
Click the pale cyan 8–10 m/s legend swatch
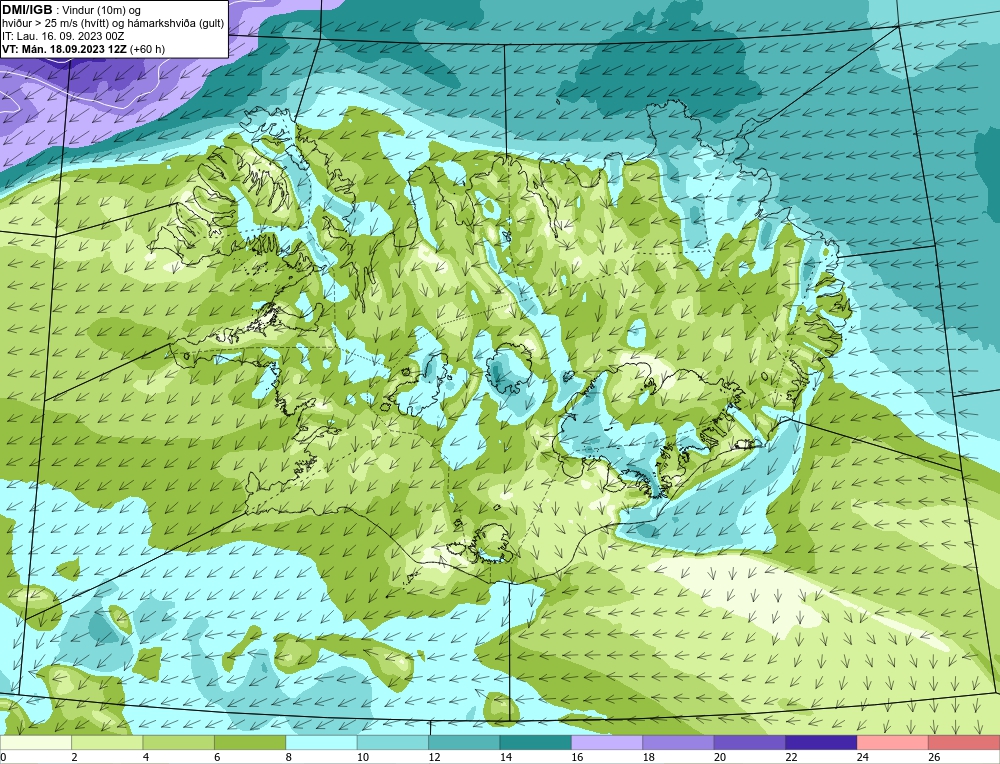[x=321, y=742]
